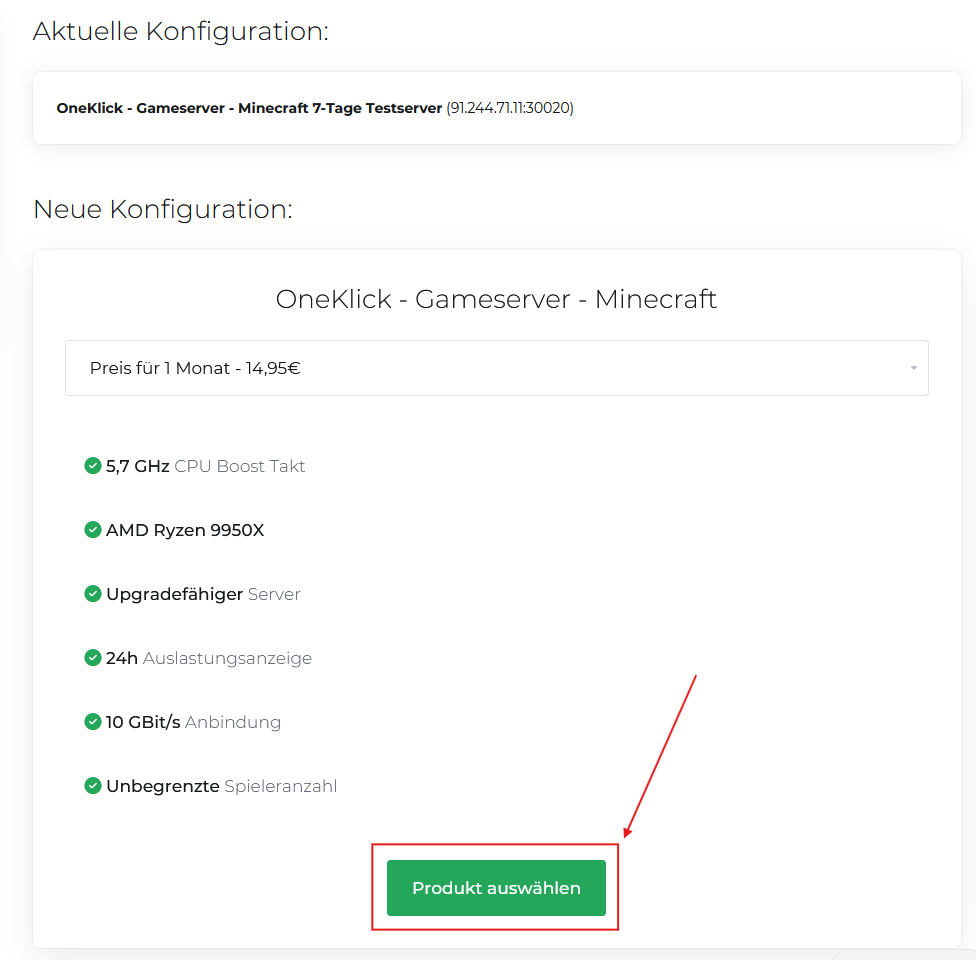Click the green check beside Upgradefähiger Server

click(x=93, y=594)
